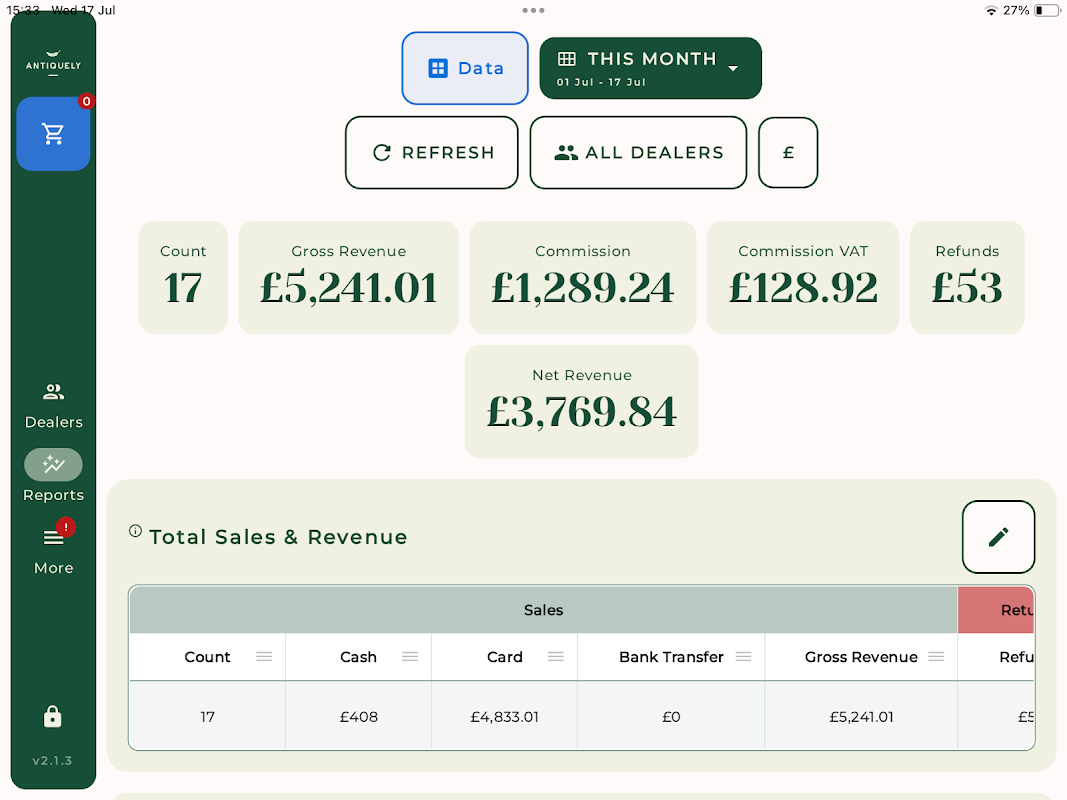Image resolution: width=1067 pixels, height=800 pixels.
Task: Click the Antiquely logo
Action: click(53, 61)
